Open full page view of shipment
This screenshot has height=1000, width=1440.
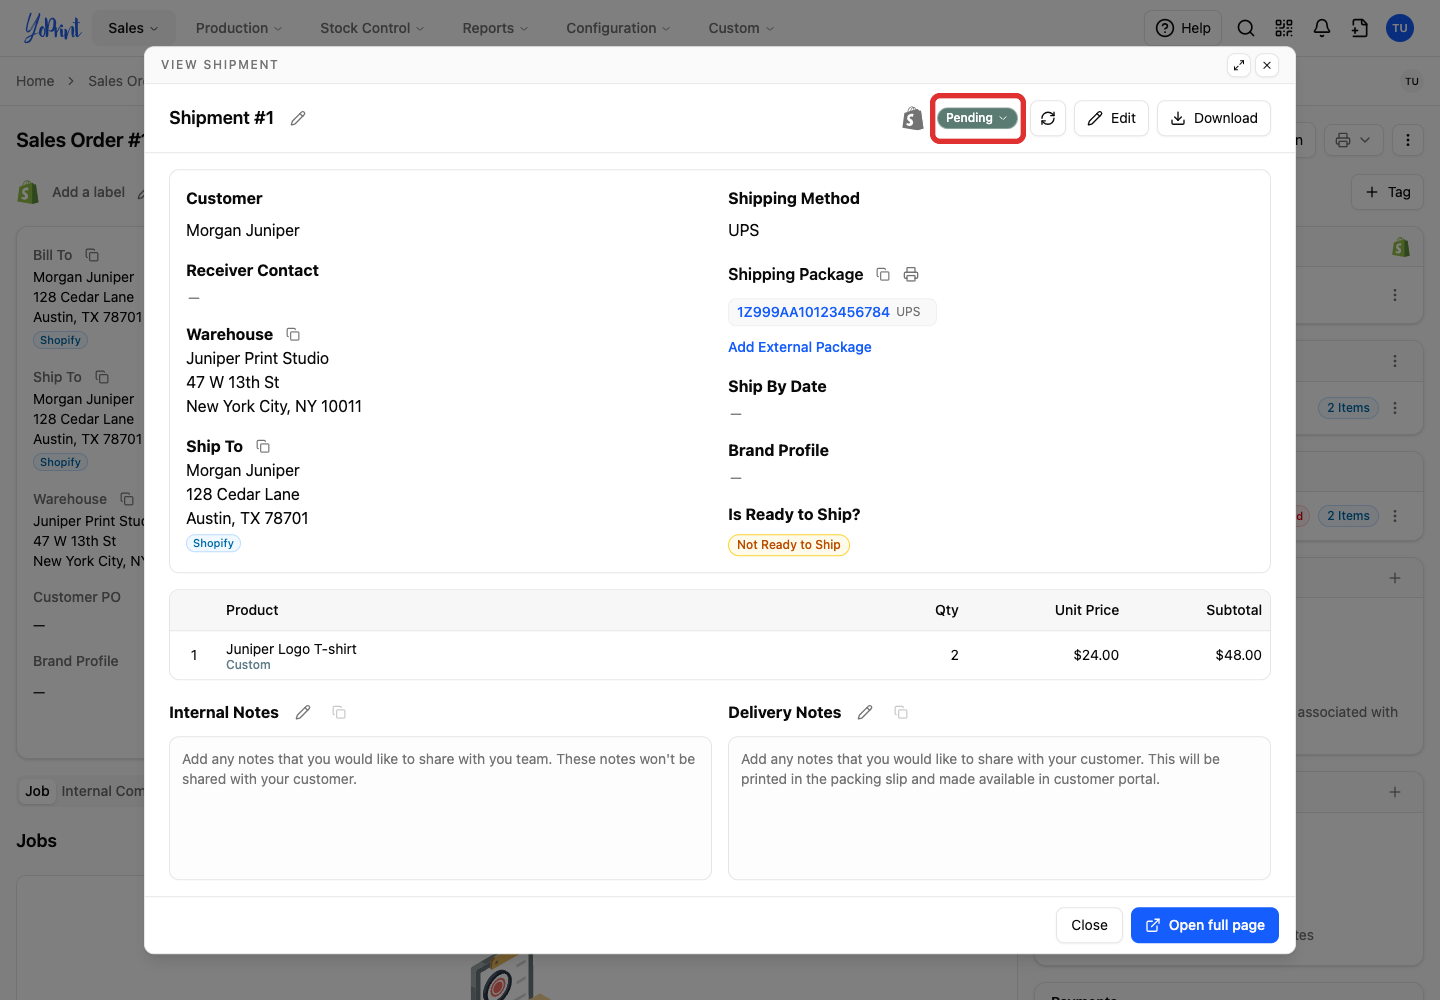point(1205,925)
